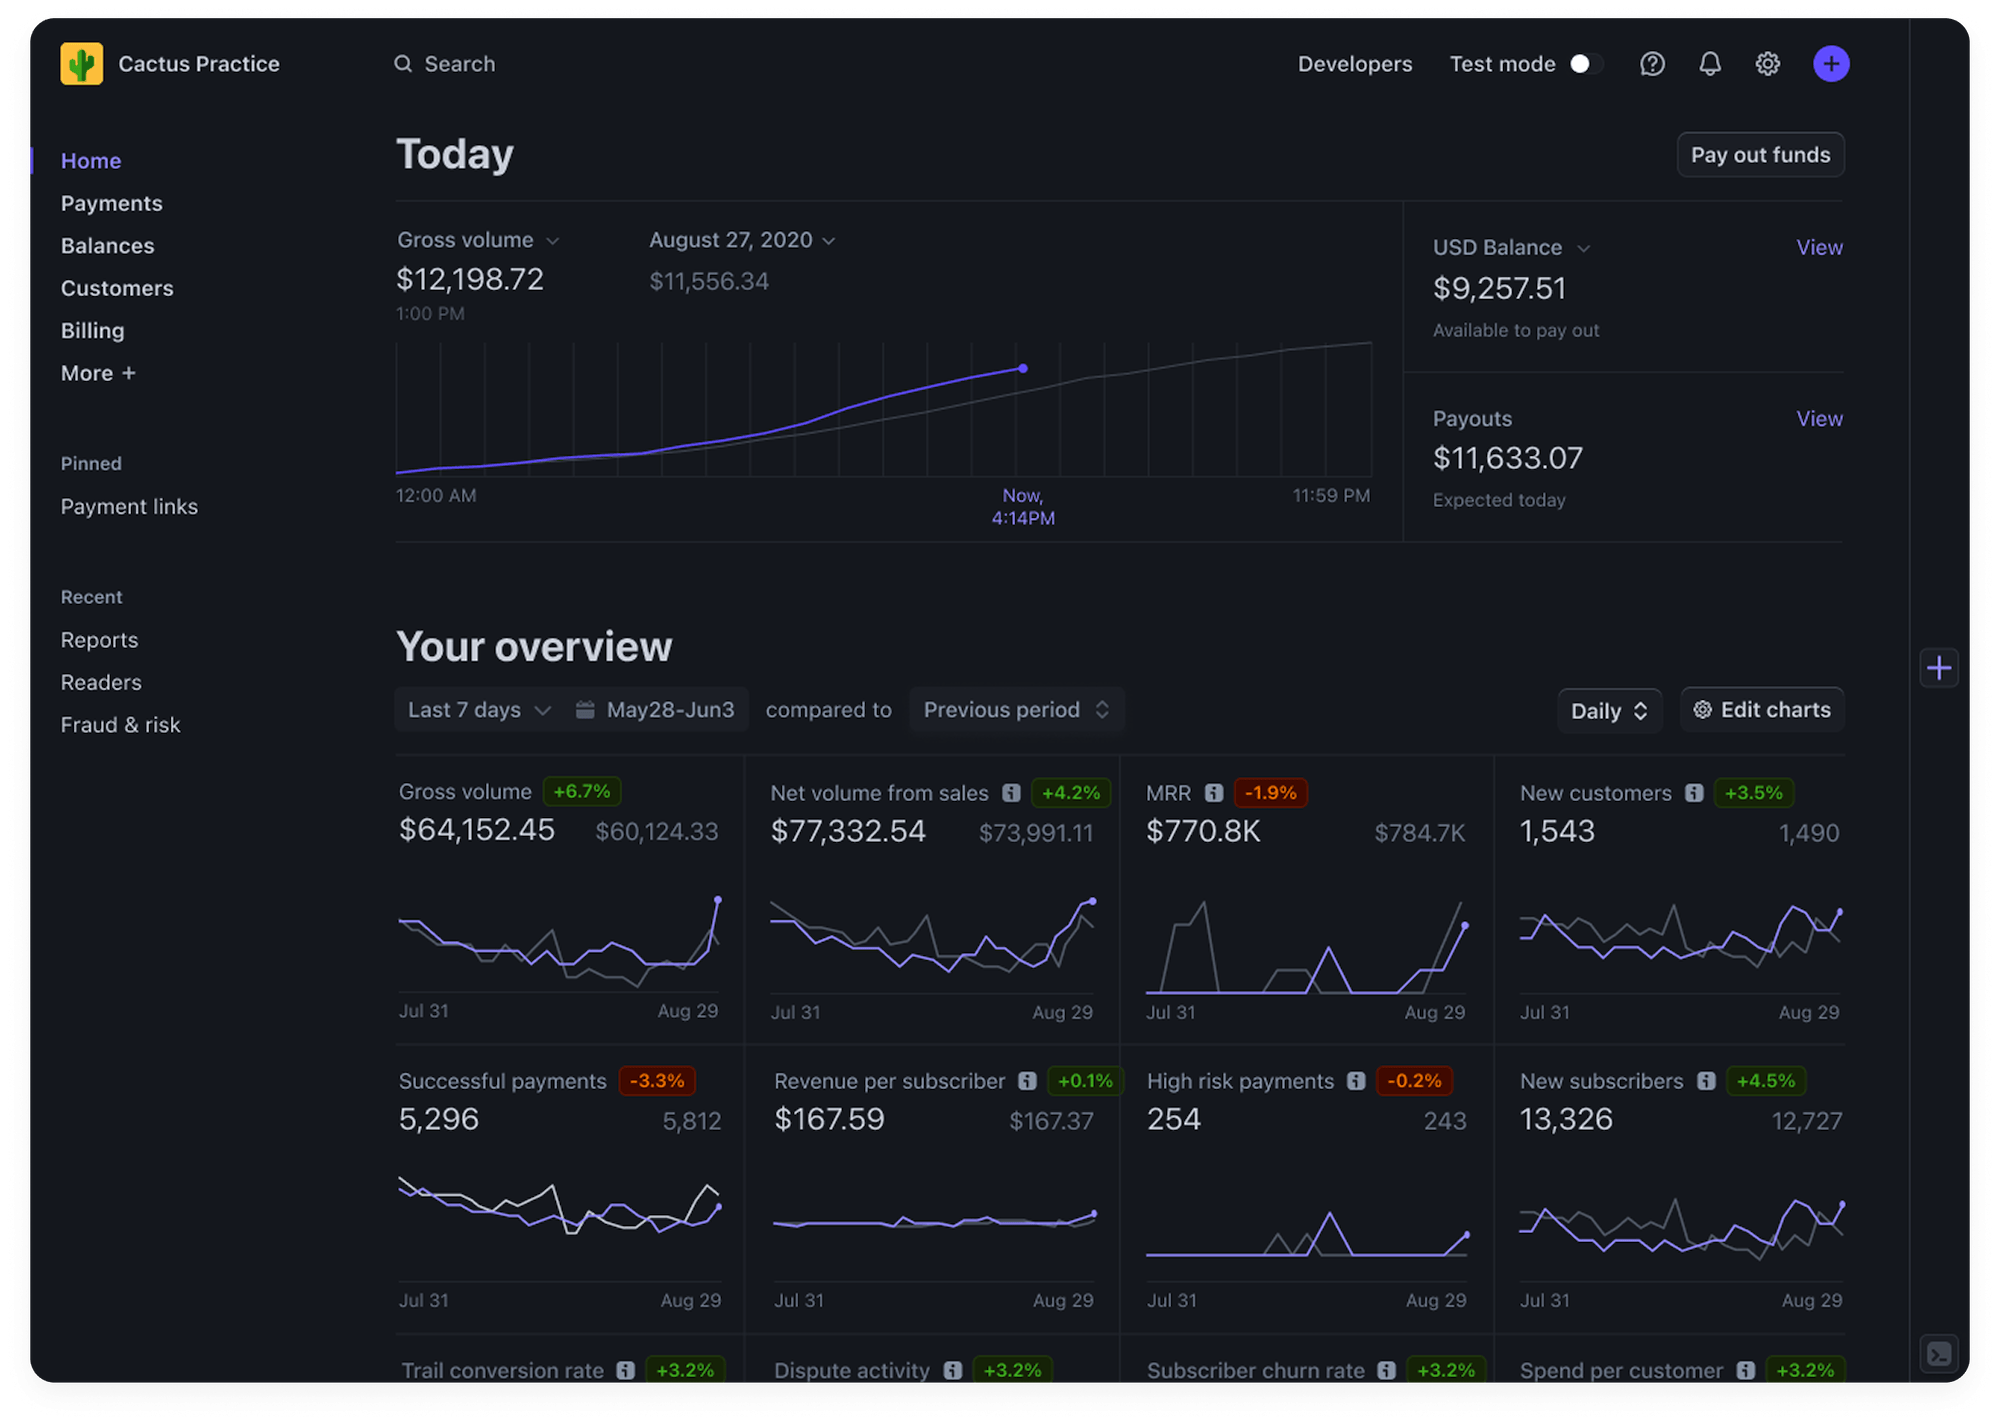Navigate to Customers in the sidebar

coord(117,288)
